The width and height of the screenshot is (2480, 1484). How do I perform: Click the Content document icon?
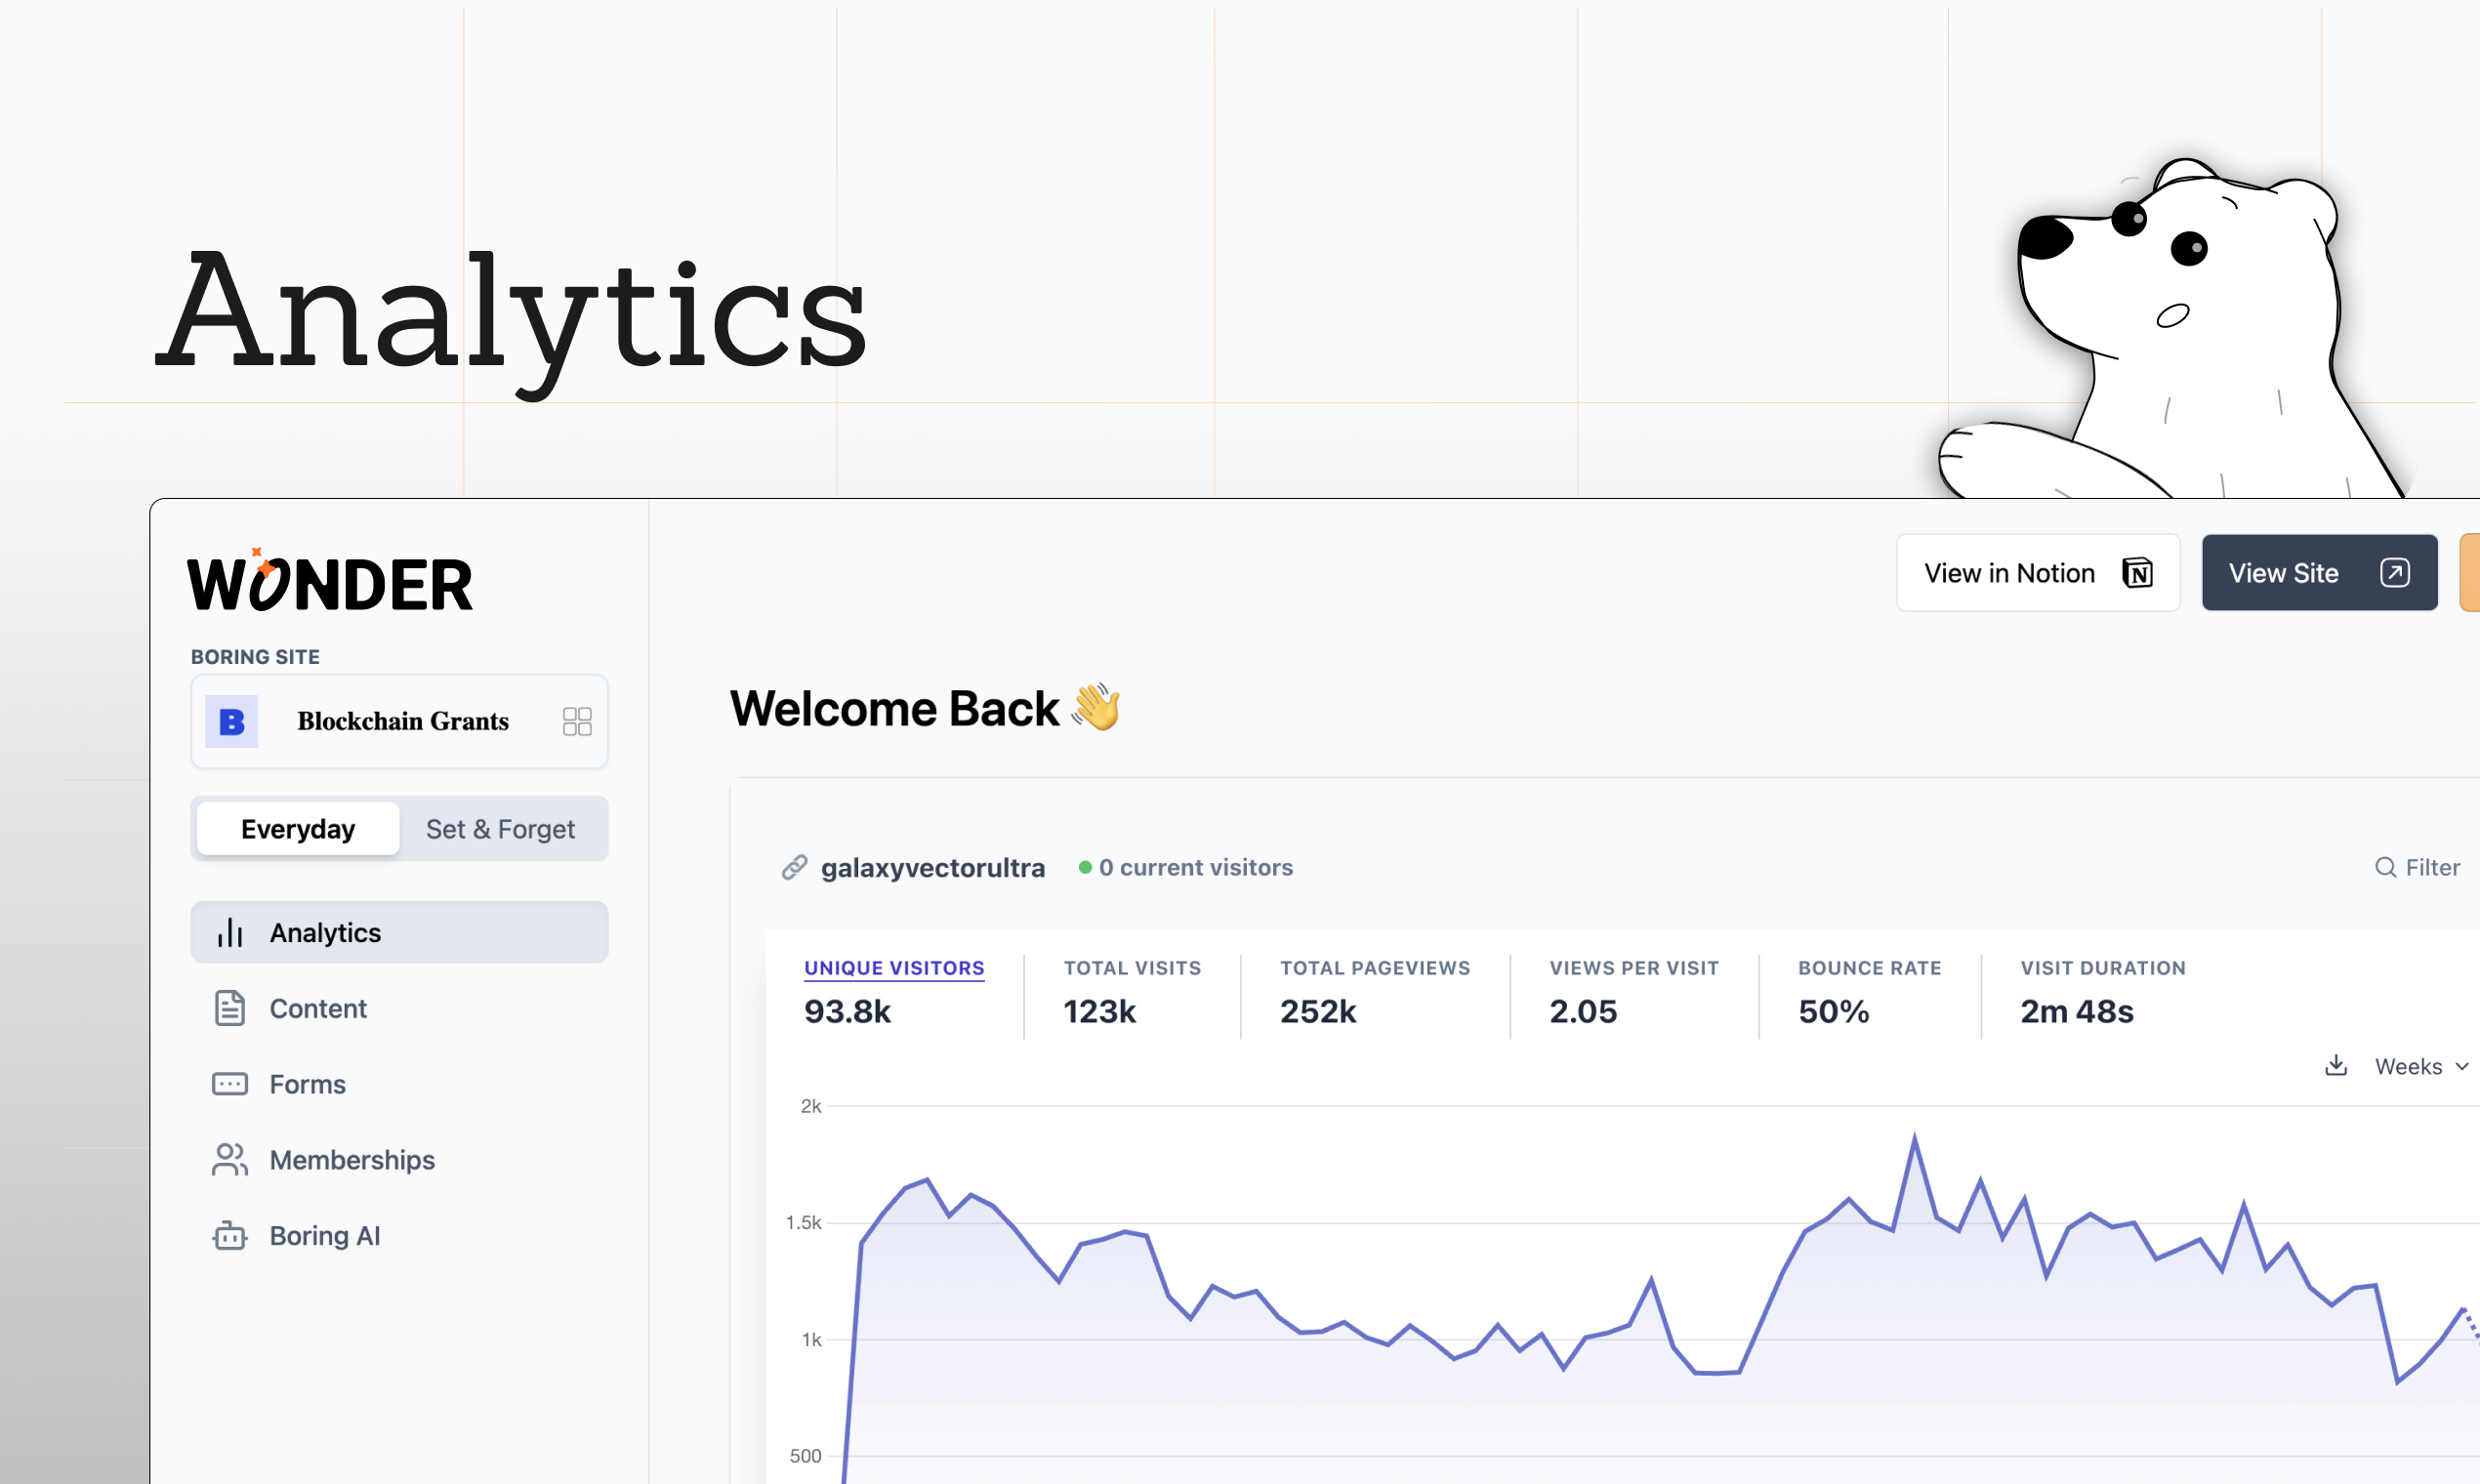coord(230,1008)
